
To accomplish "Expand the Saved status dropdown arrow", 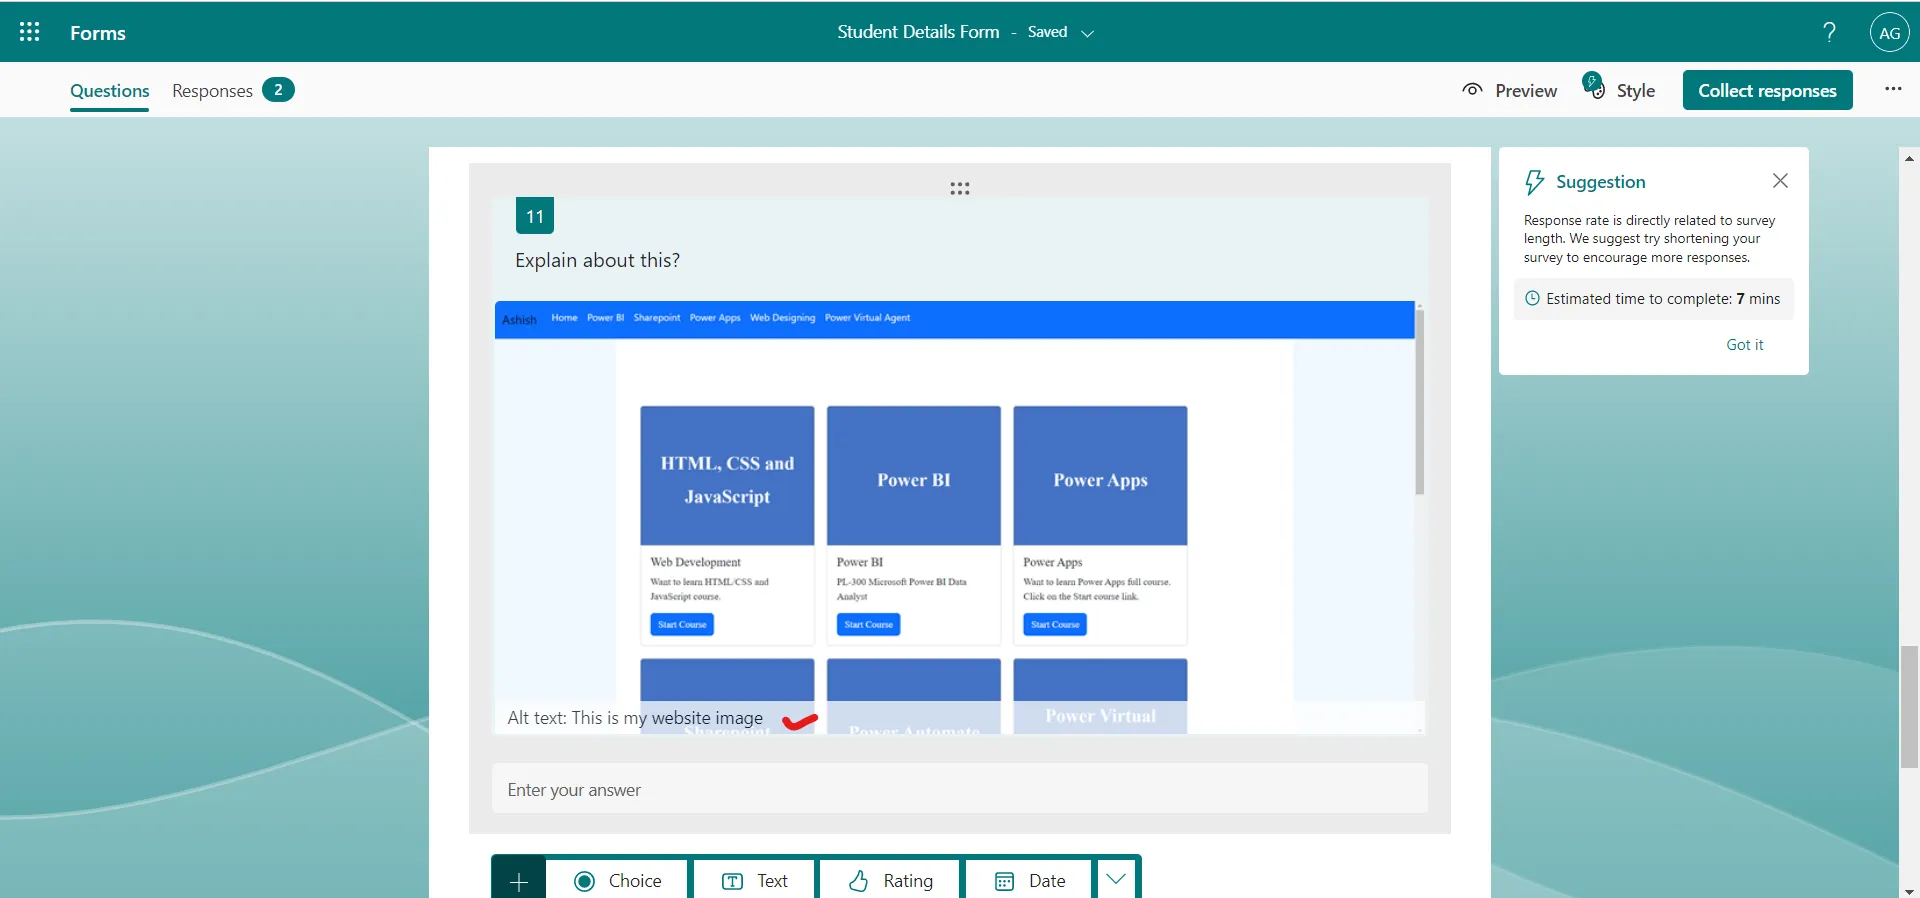I will point(1088,33).
